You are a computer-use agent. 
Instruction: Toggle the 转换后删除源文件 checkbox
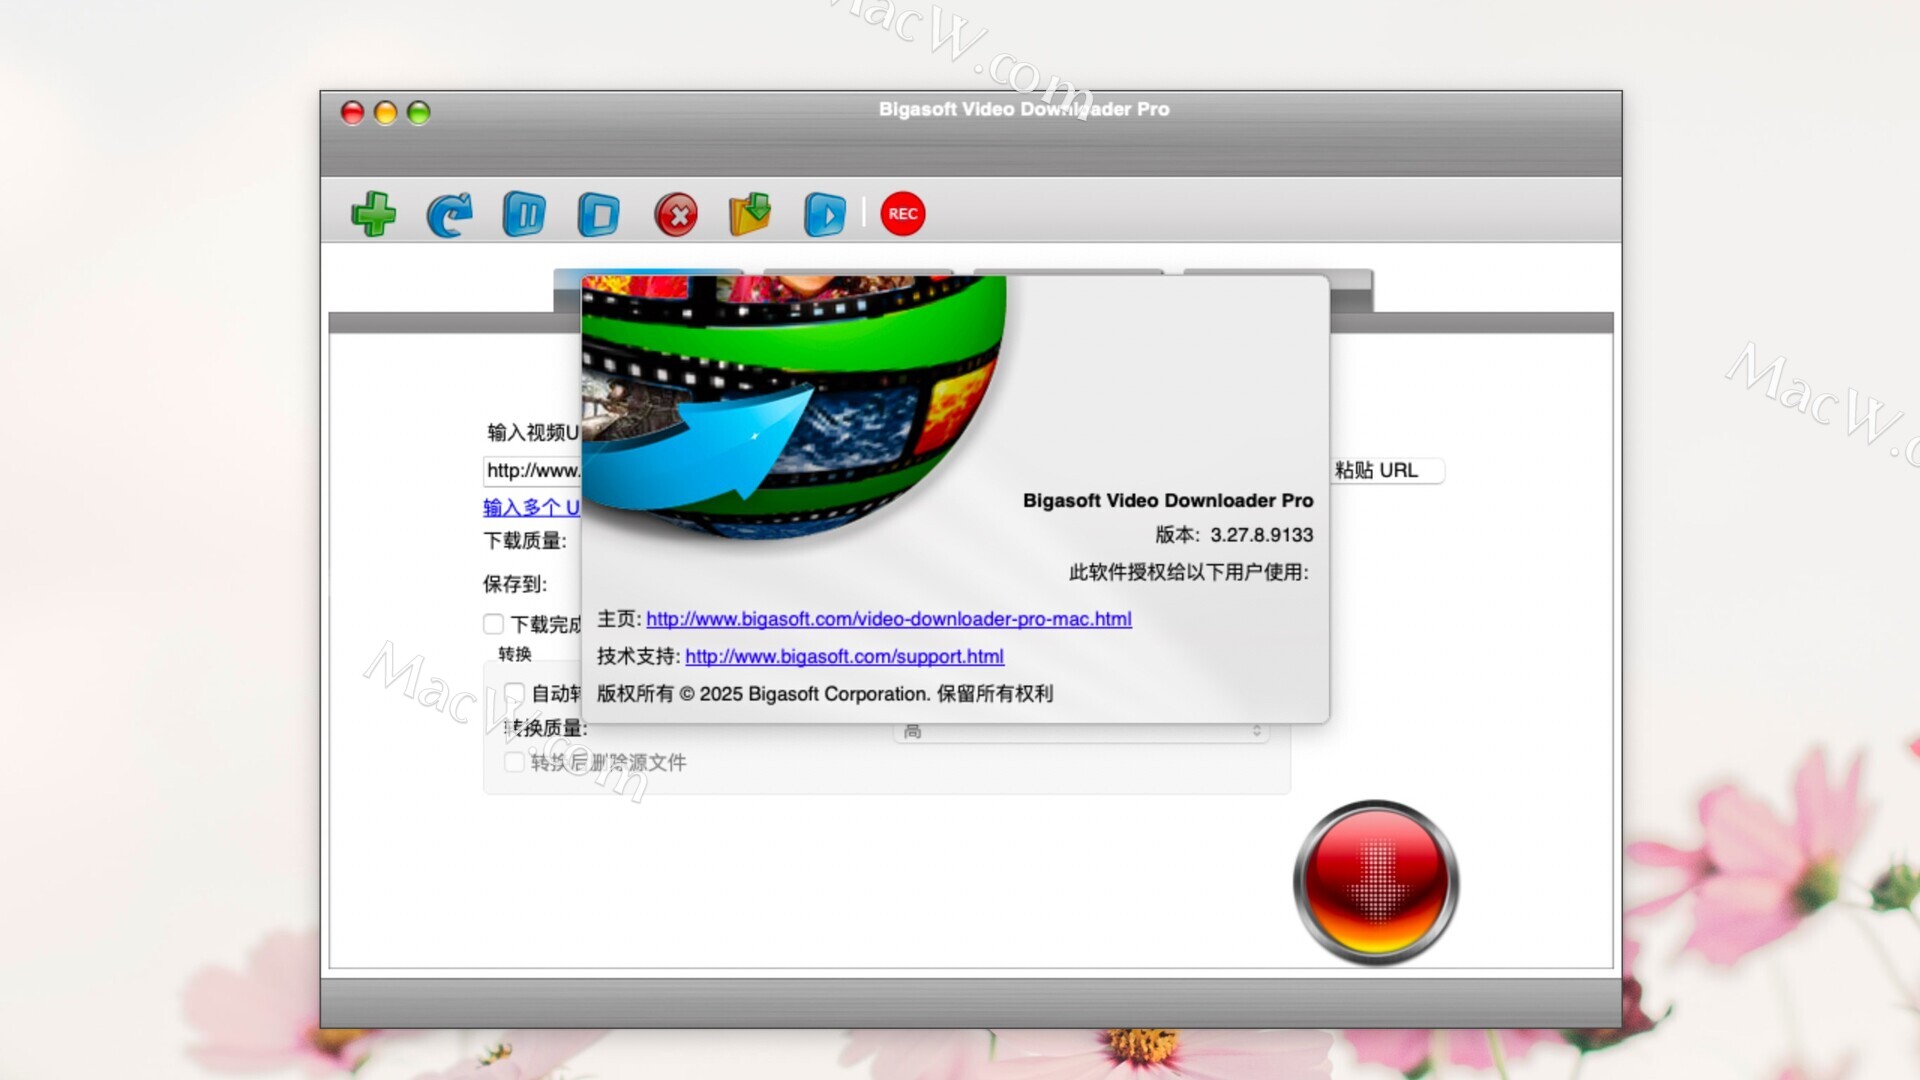click(514, 762)
